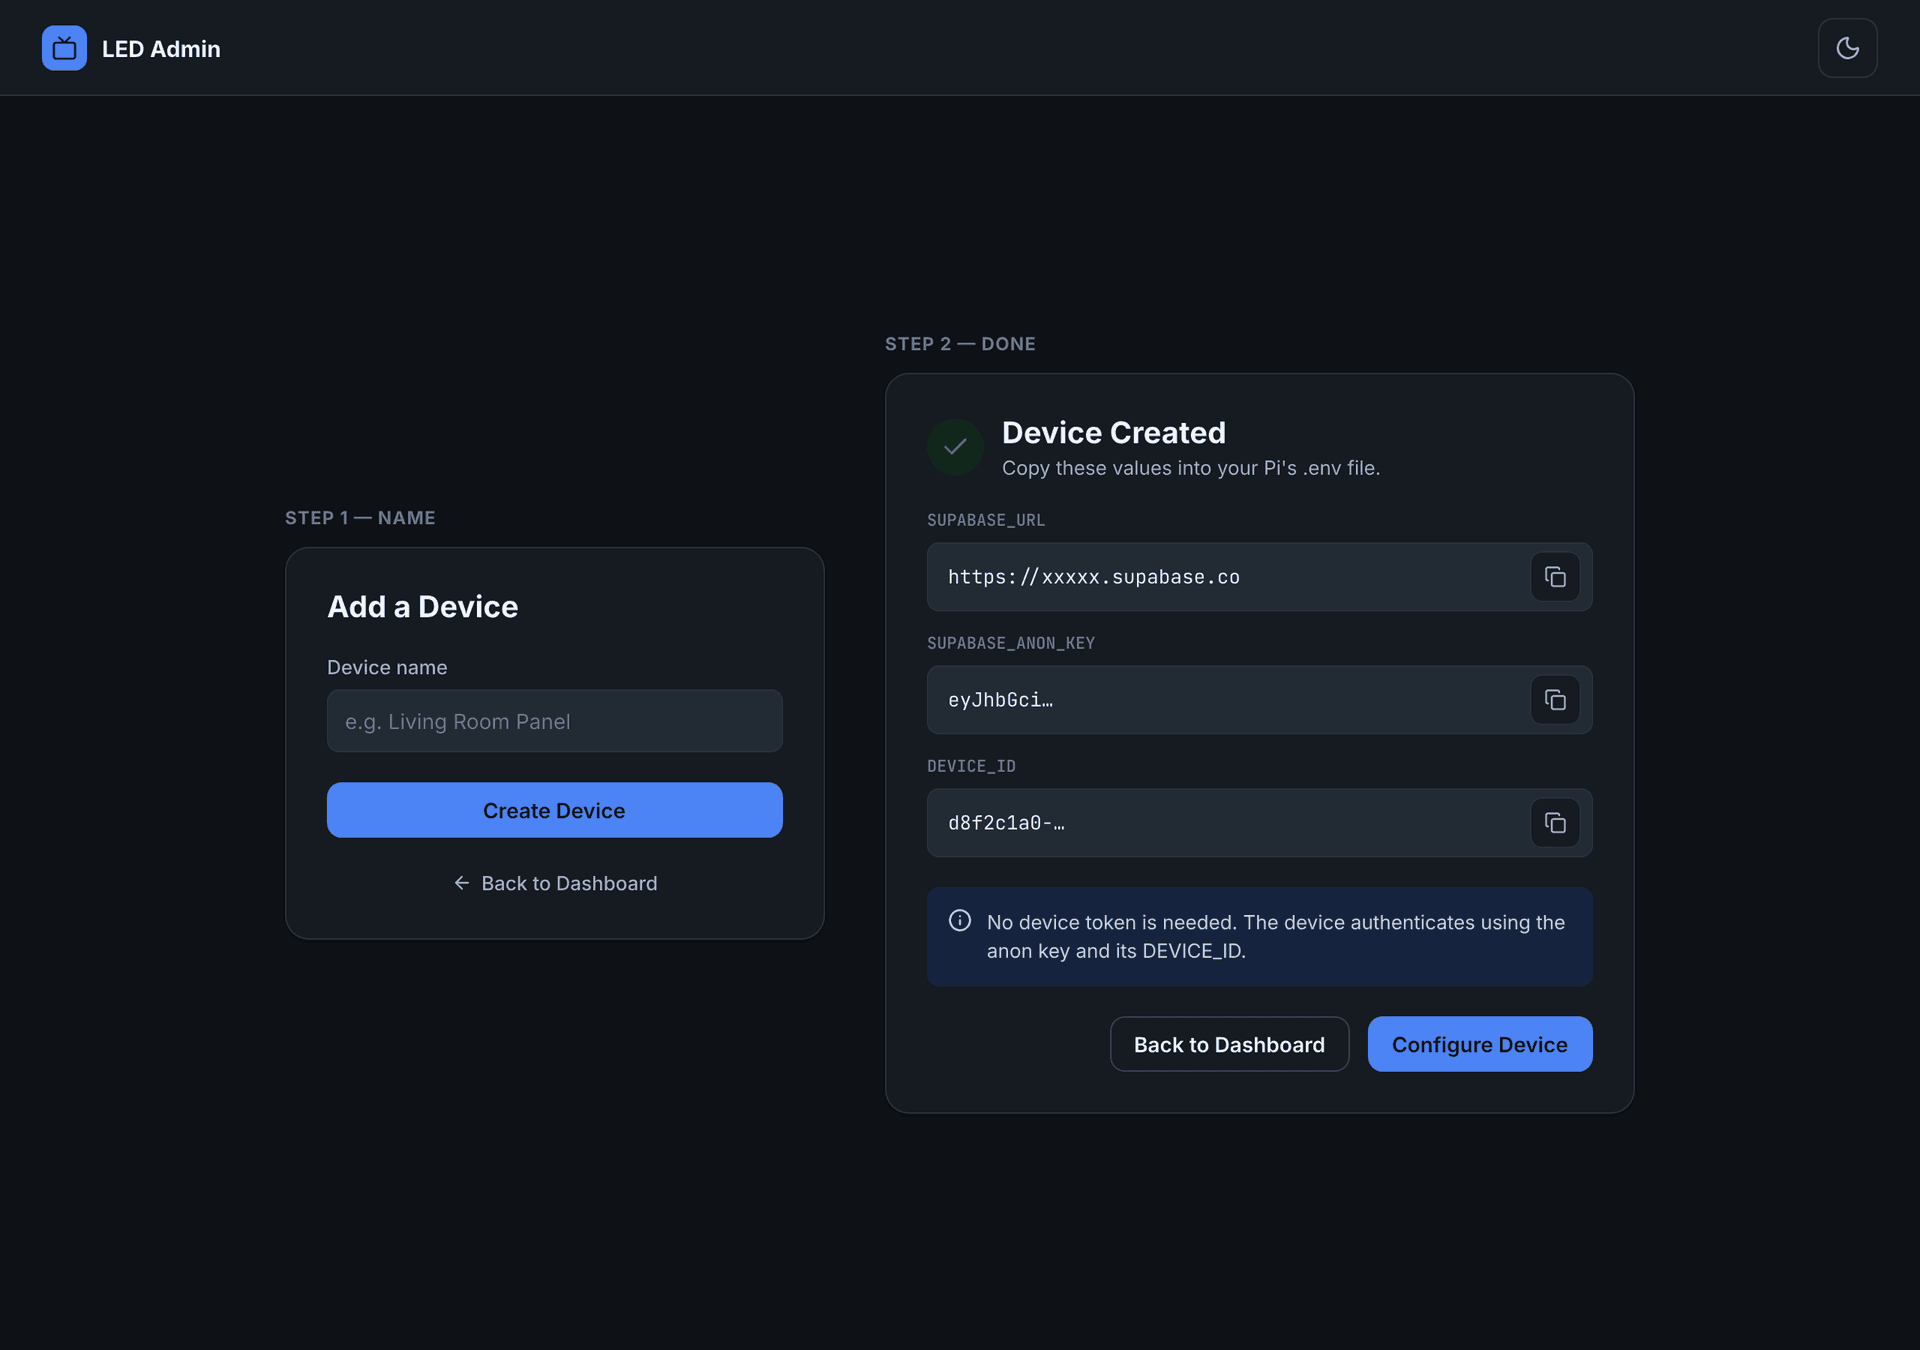Click the STEP 2 — DONE label
This screenshot has height=1350, width=1920.
960,344
